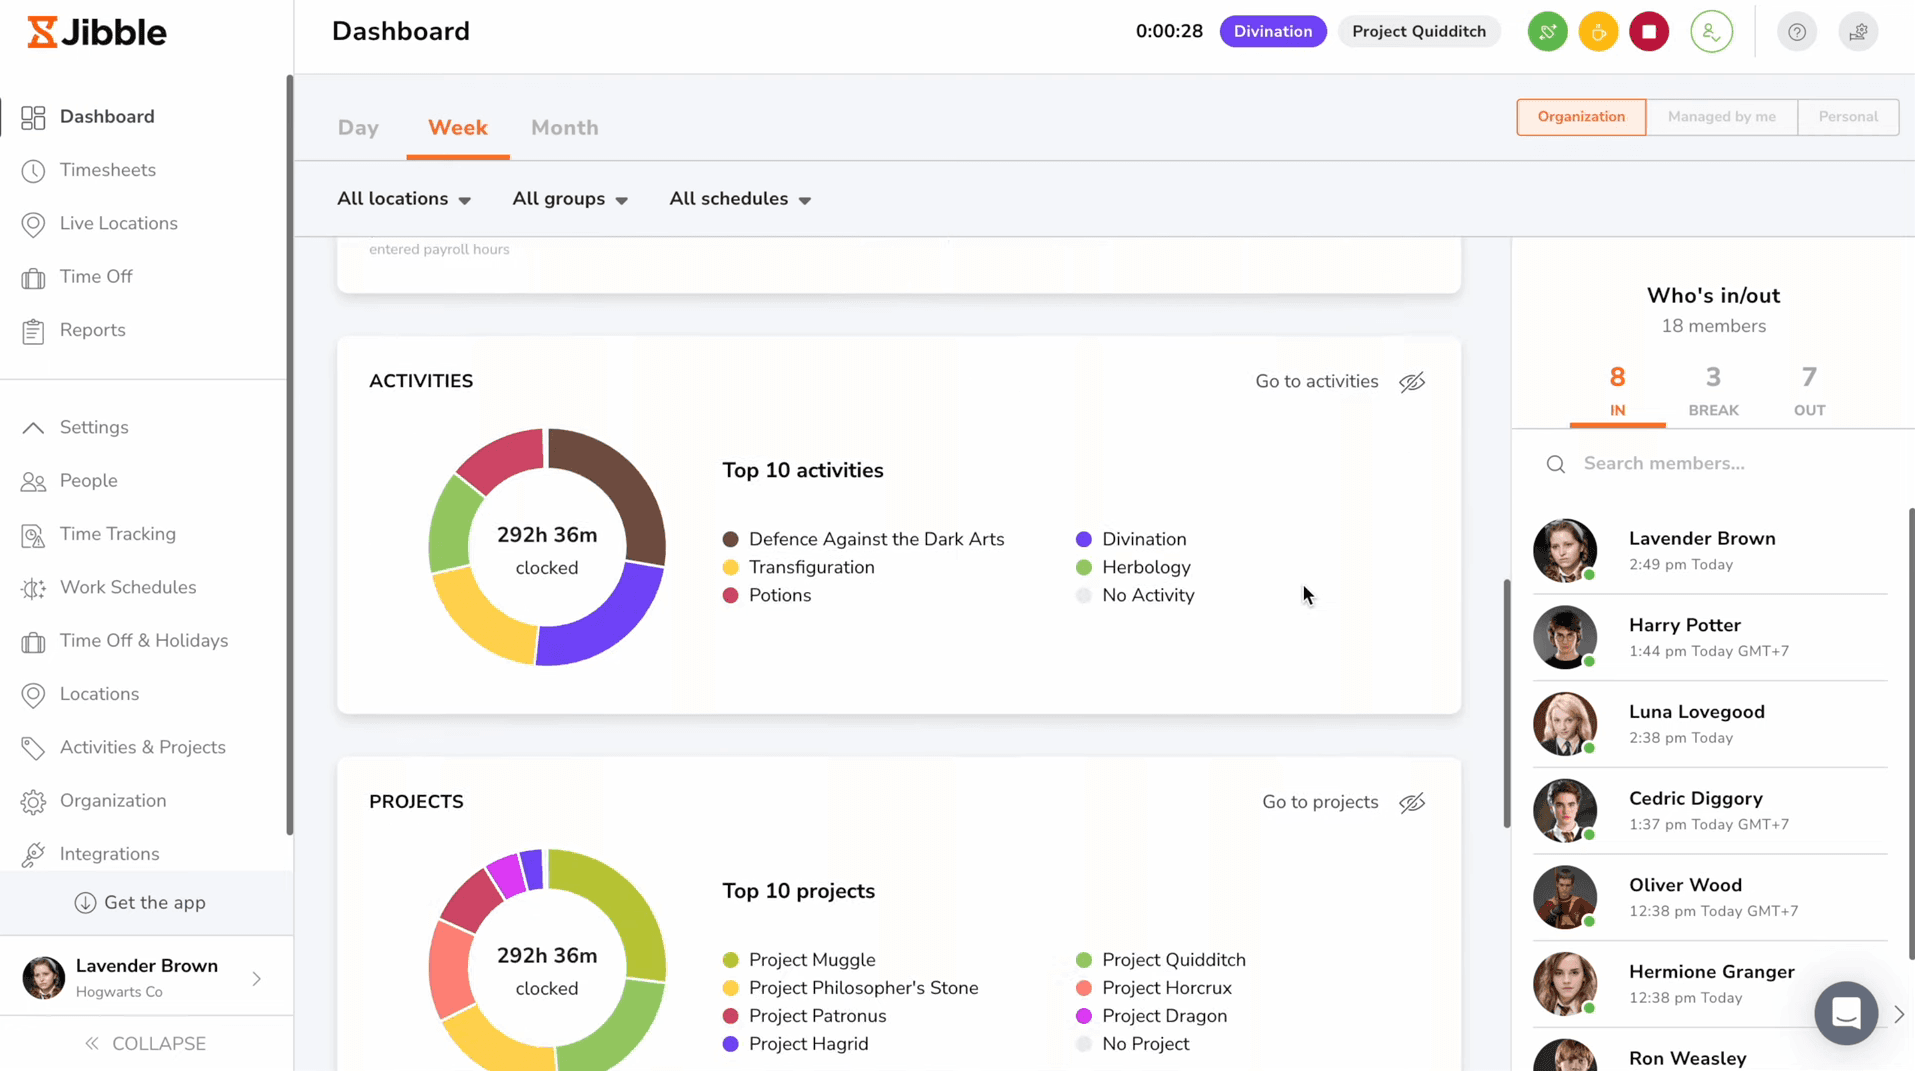Open the help question mark icon

1796,32
